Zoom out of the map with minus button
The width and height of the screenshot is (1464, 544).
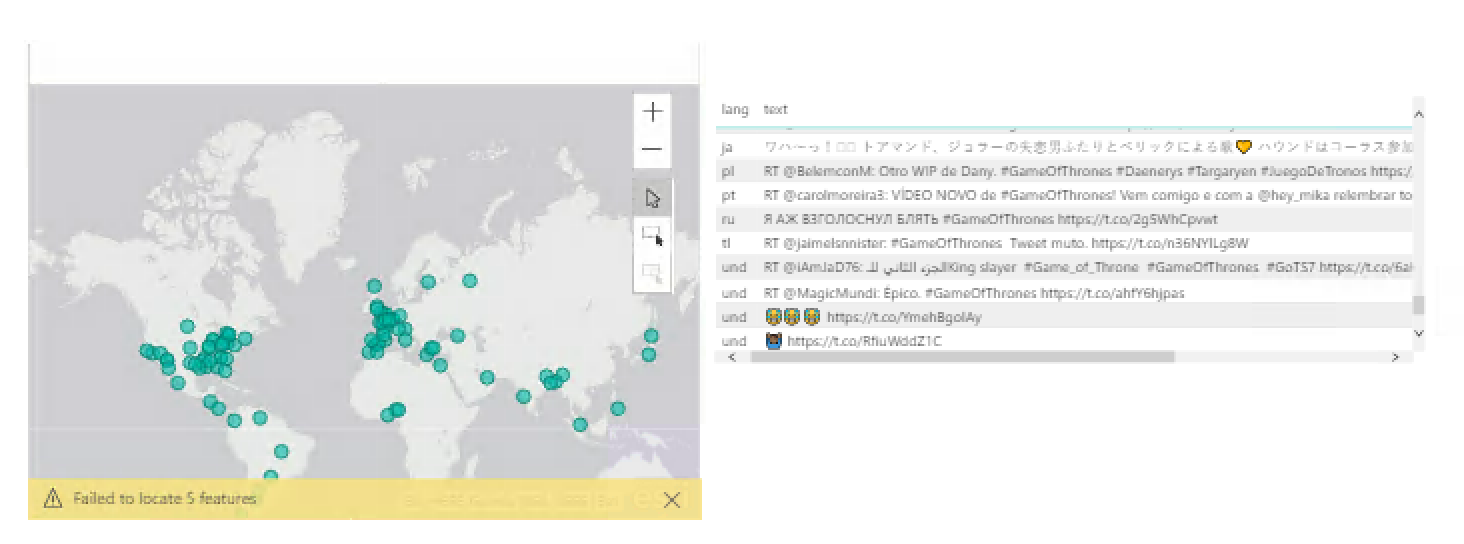(x=652, y=150)
